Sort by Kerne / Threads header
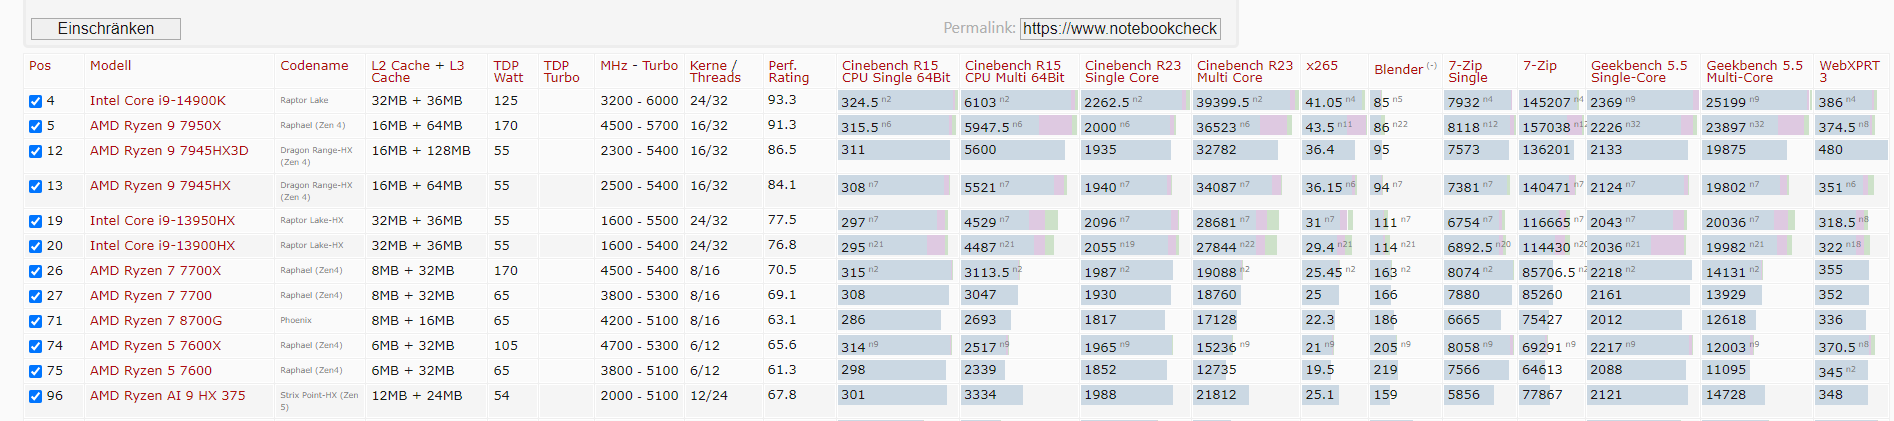The image size is (1894, 421). [x=715, y=71]
